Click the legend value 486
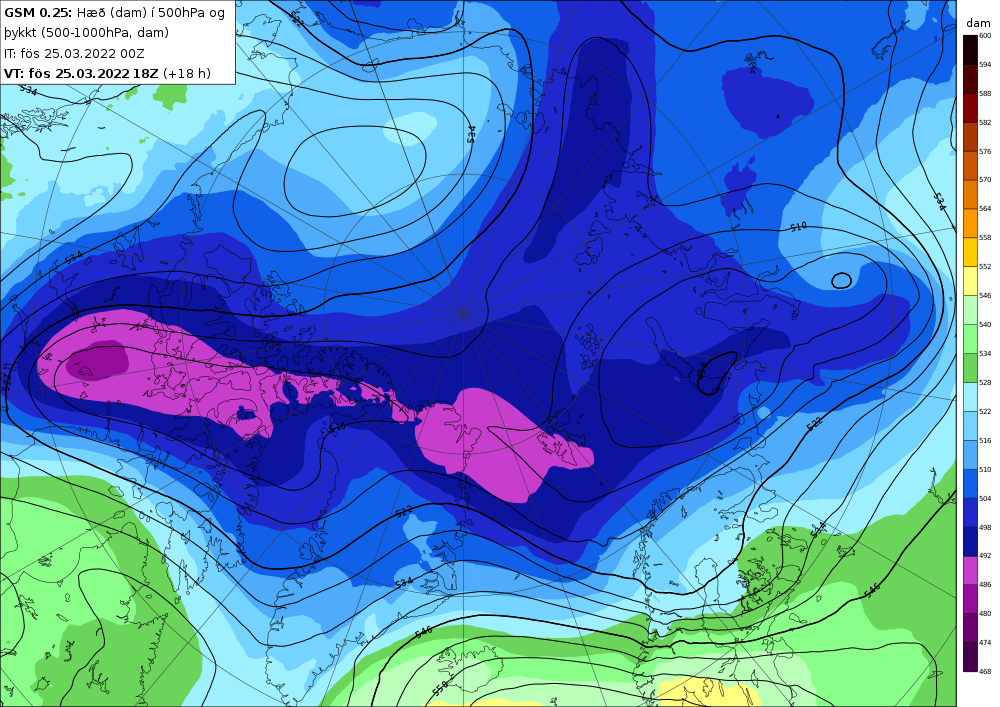 click(x=985, y=585)
